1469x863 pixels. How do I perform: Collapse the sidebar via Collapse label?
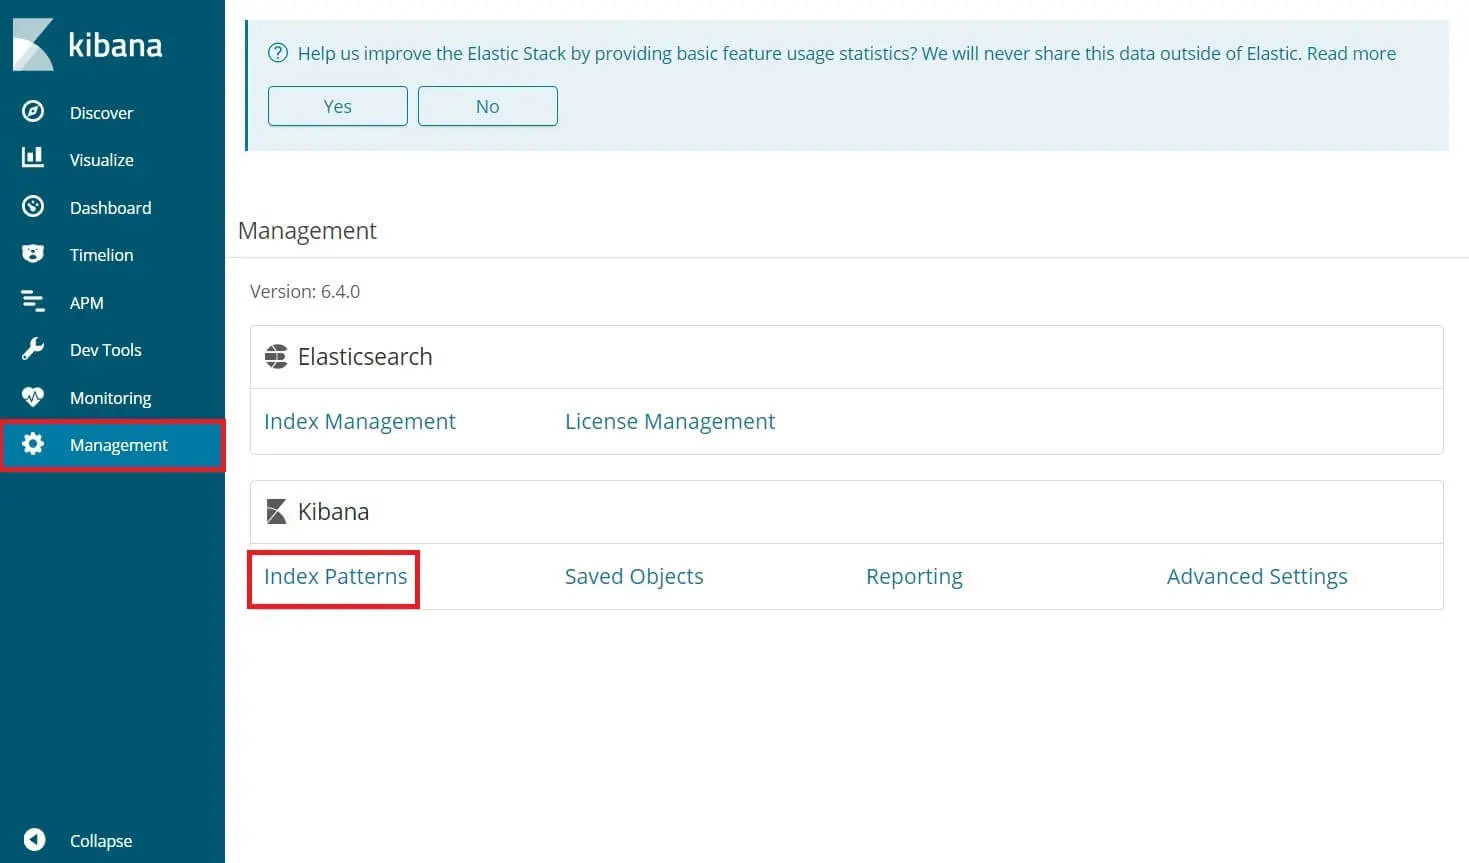[x=100, y=841]
